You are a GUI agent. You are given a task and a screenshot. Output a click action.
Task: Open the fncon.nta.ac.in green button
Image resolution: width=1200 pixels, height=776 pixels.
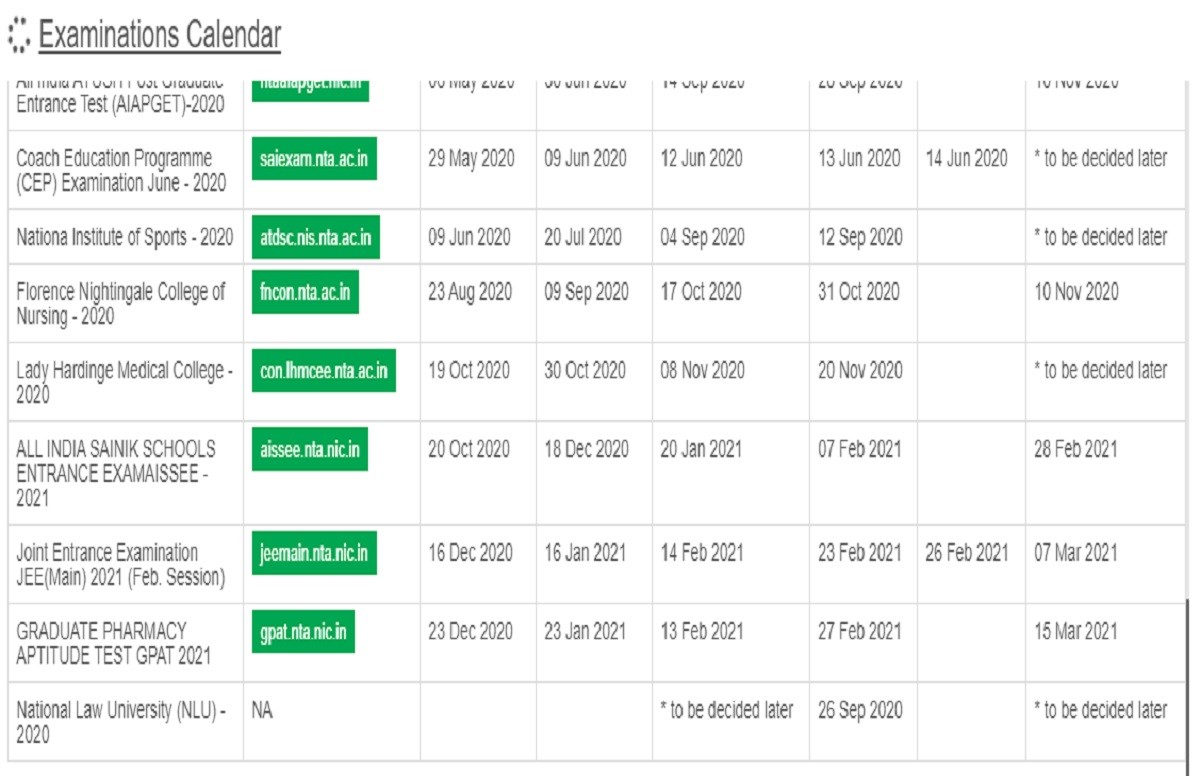tap(305, 293)
